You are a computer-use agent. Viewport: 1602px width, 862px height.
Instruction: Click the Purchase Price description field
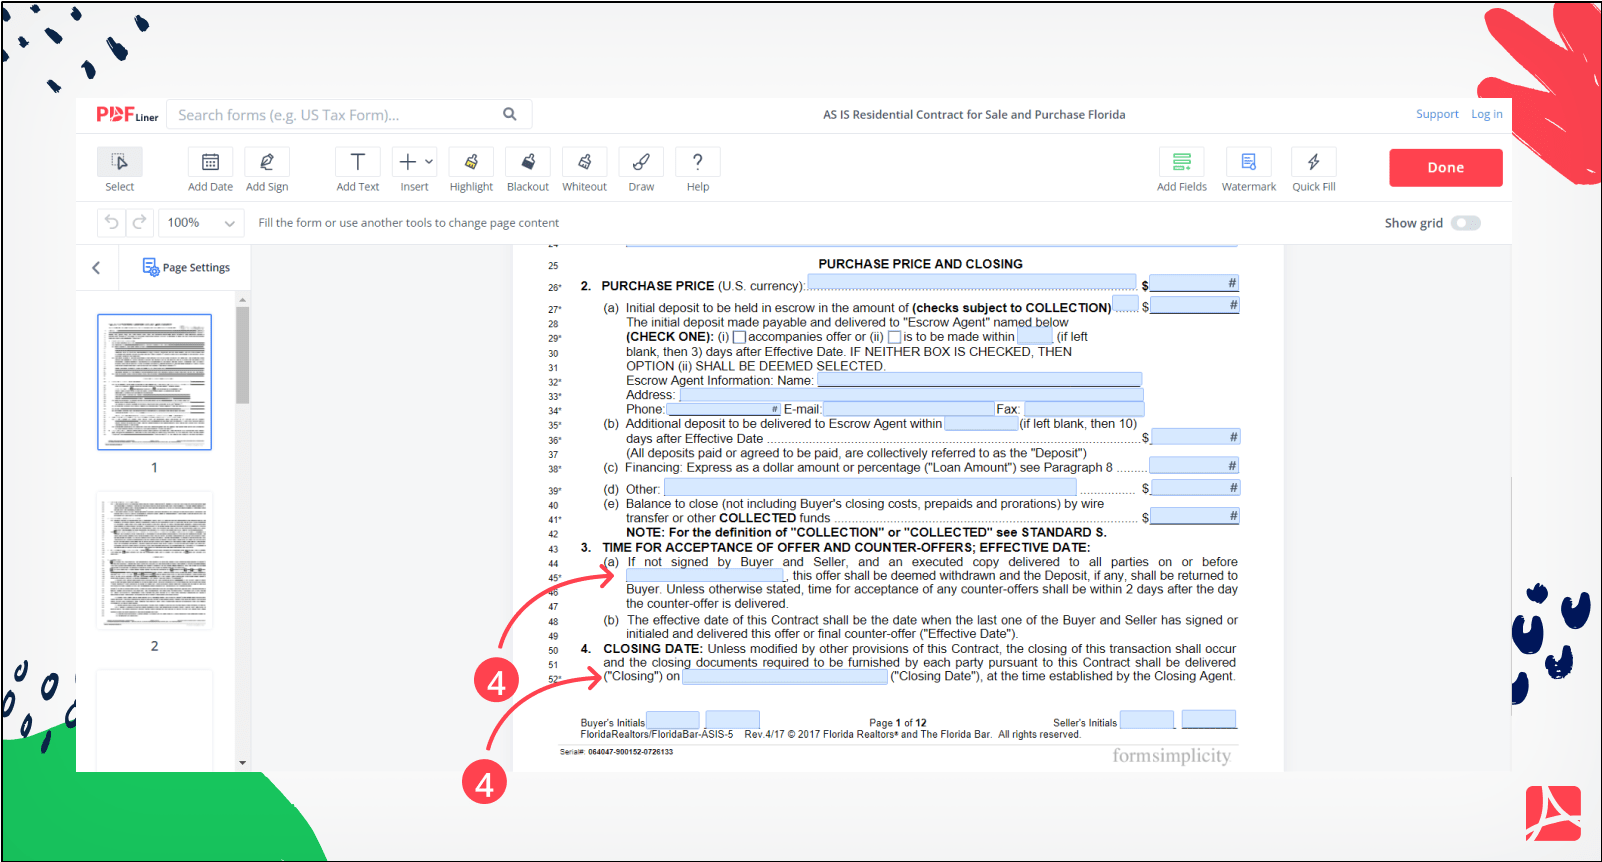[x=971, y=284]
